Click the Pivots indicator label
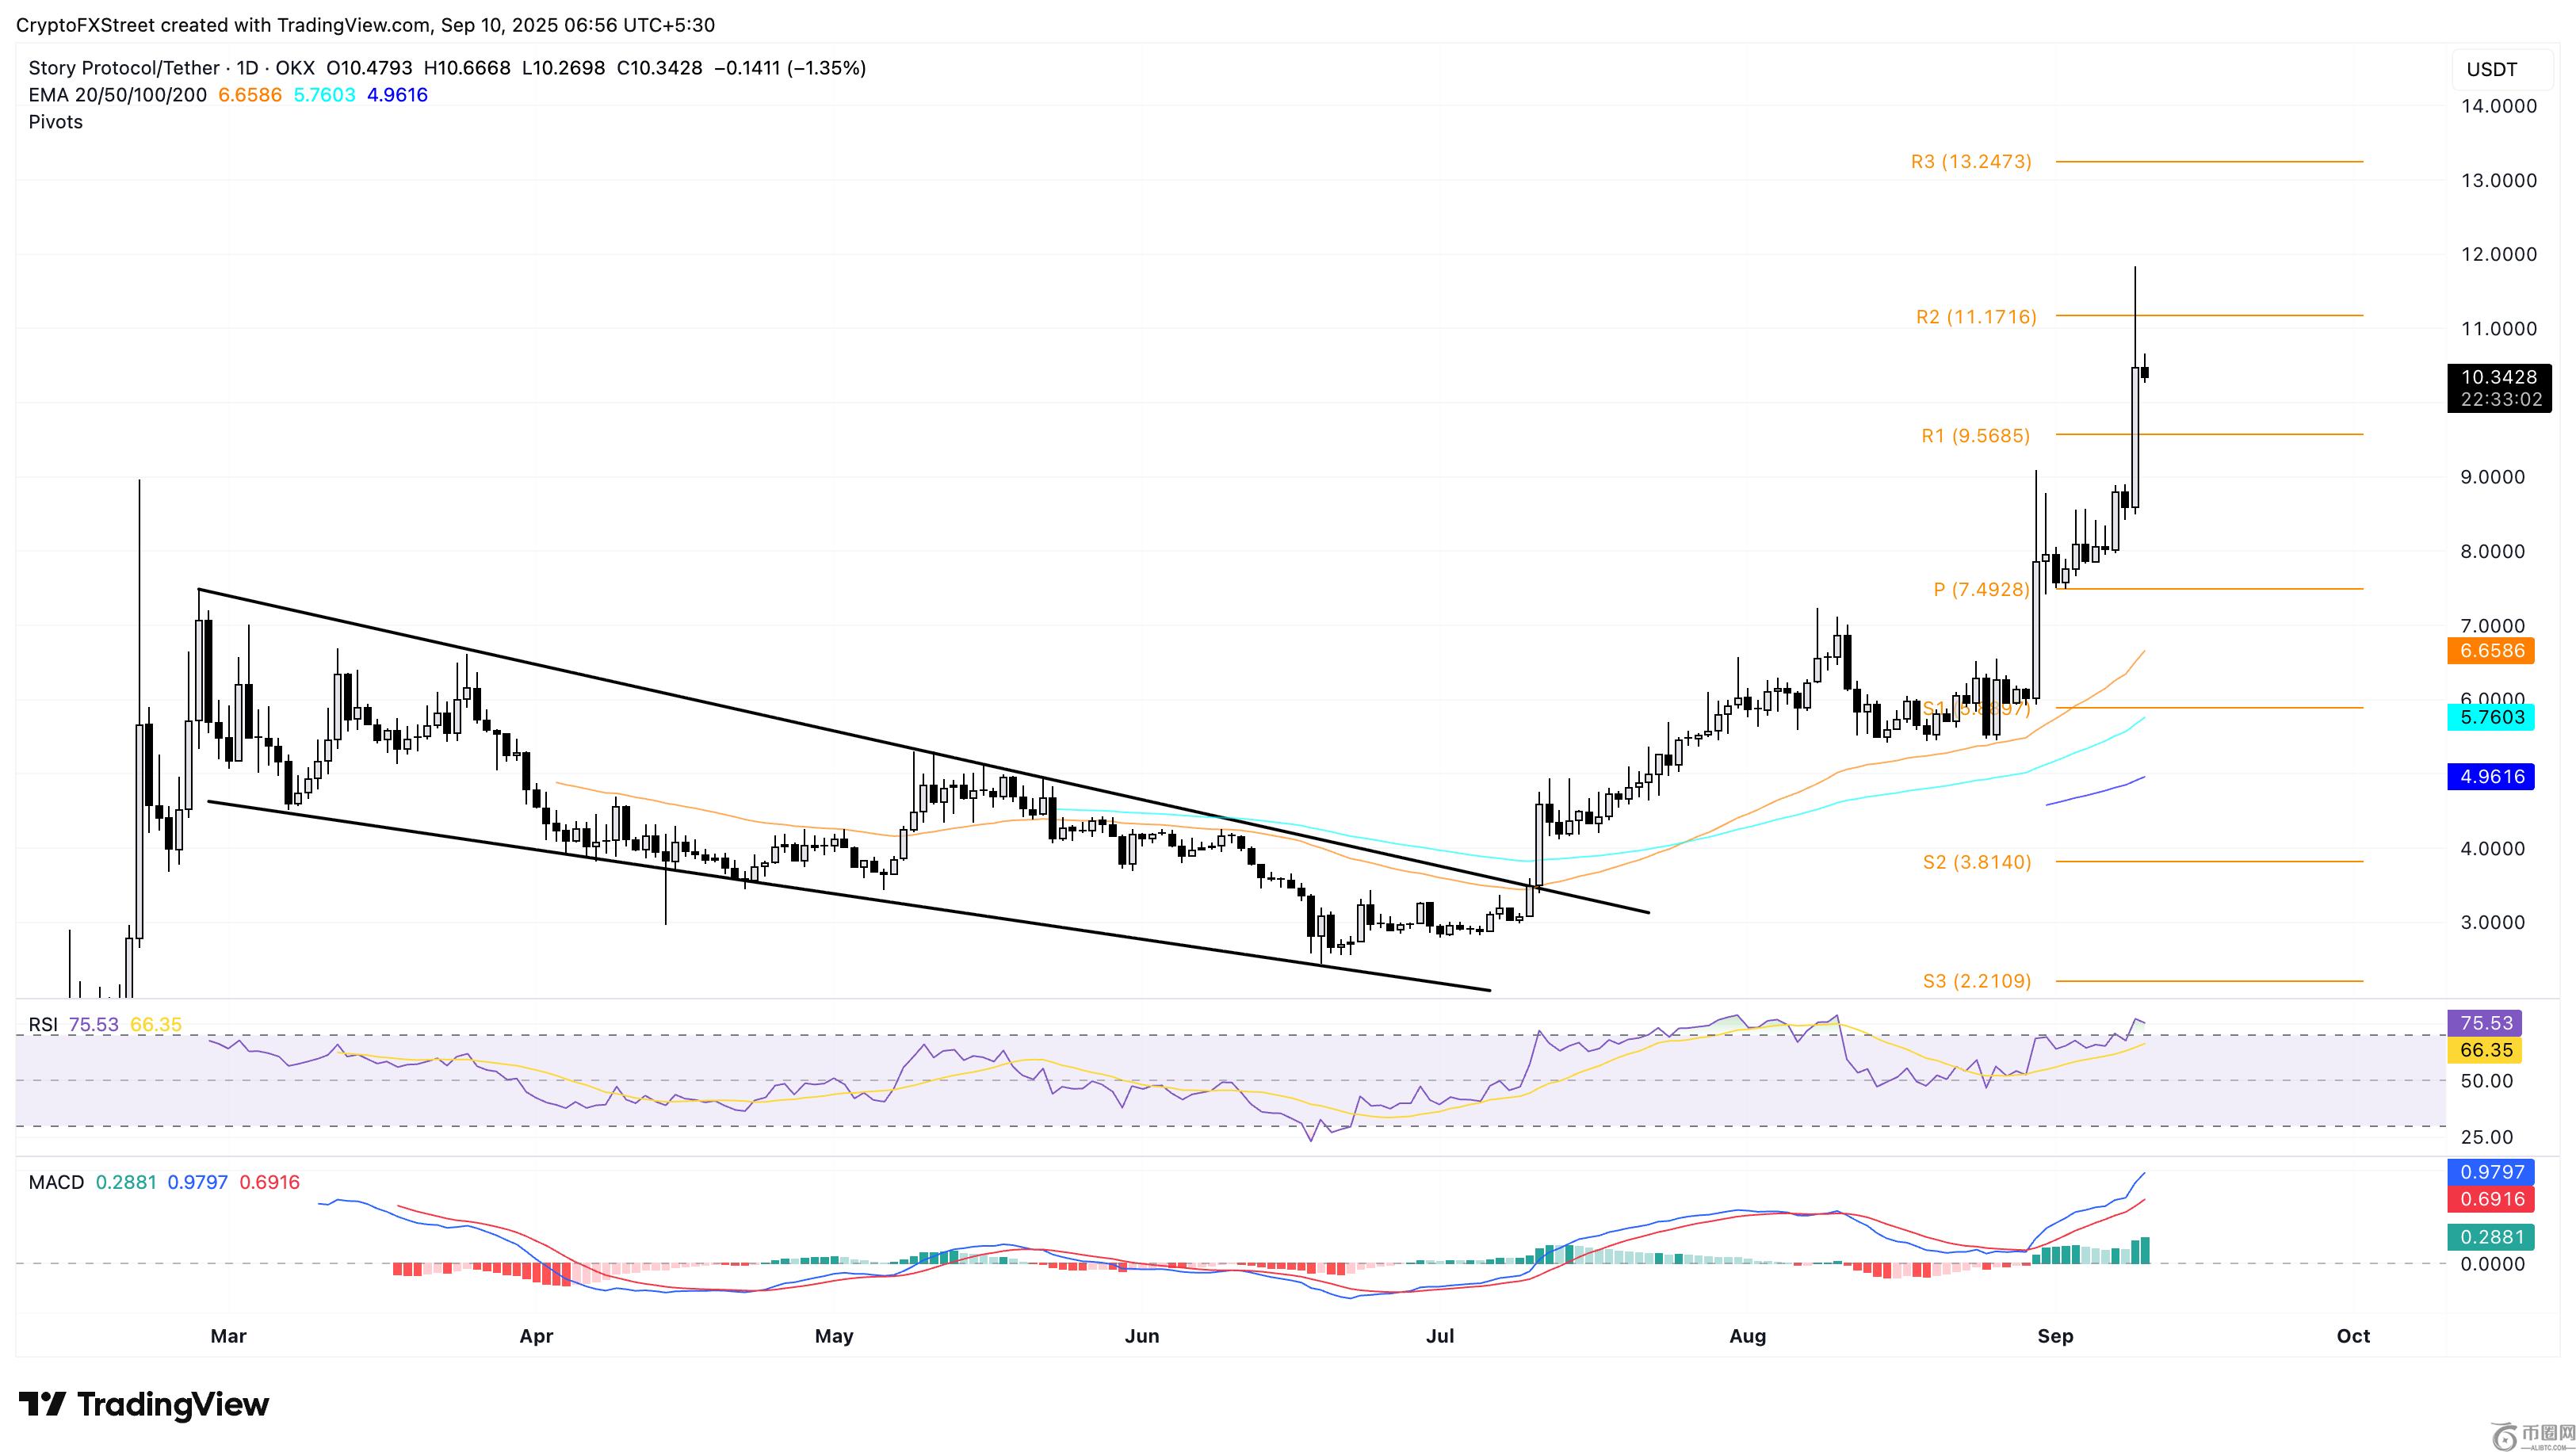2576x1452 pixels. (x=56, y=122)
